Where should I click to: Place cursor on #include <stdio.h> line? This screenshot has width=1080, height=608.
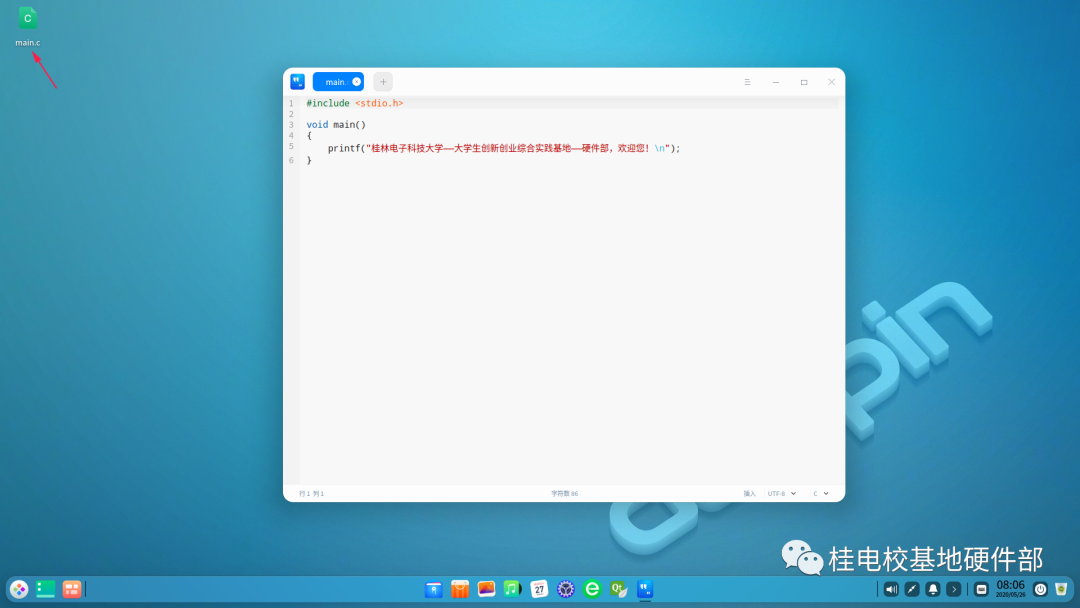tap(355, 103)
